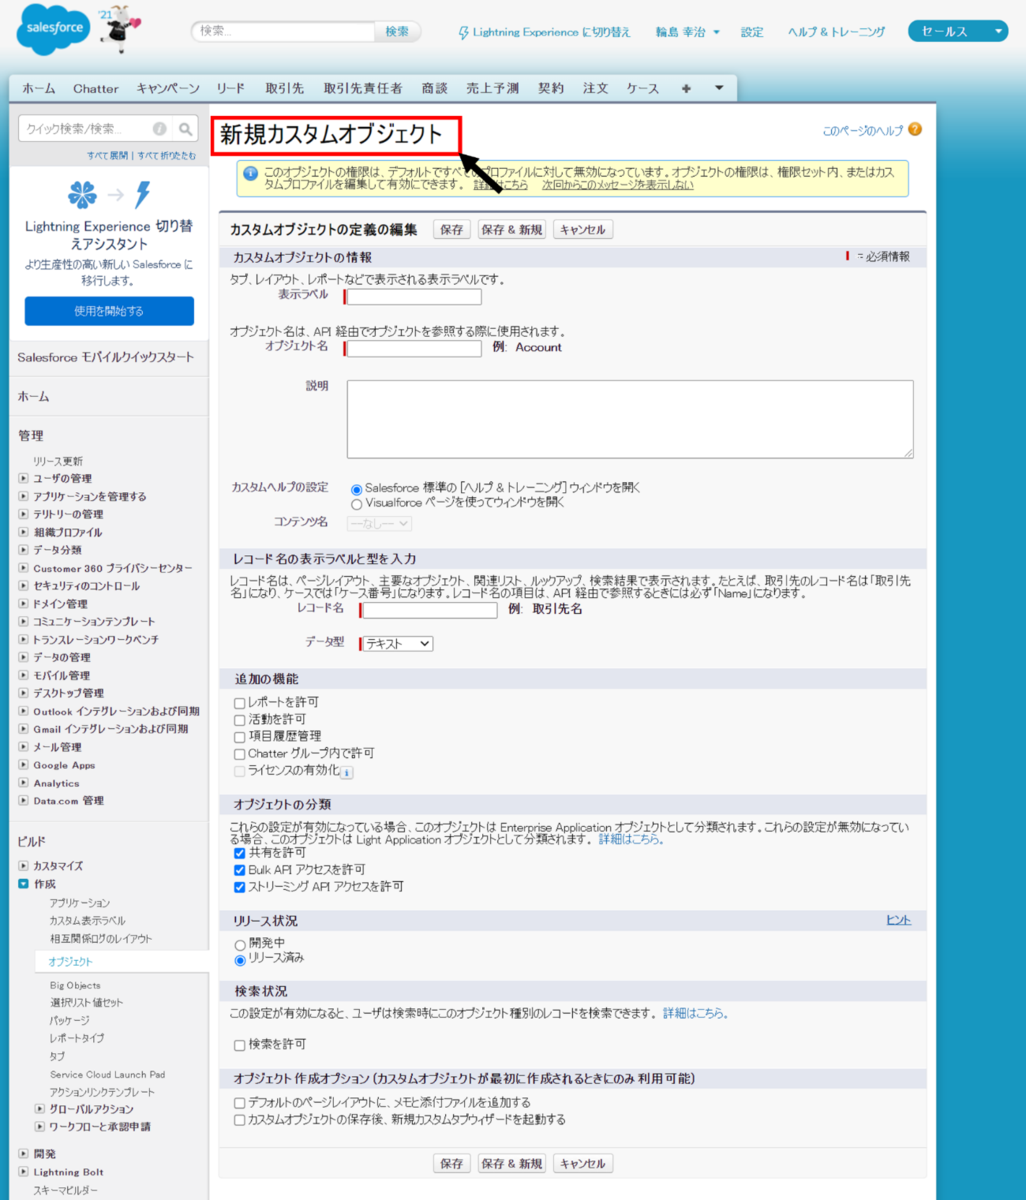
Task: Select Visualforce page help radio button
Action: point(356,504)
